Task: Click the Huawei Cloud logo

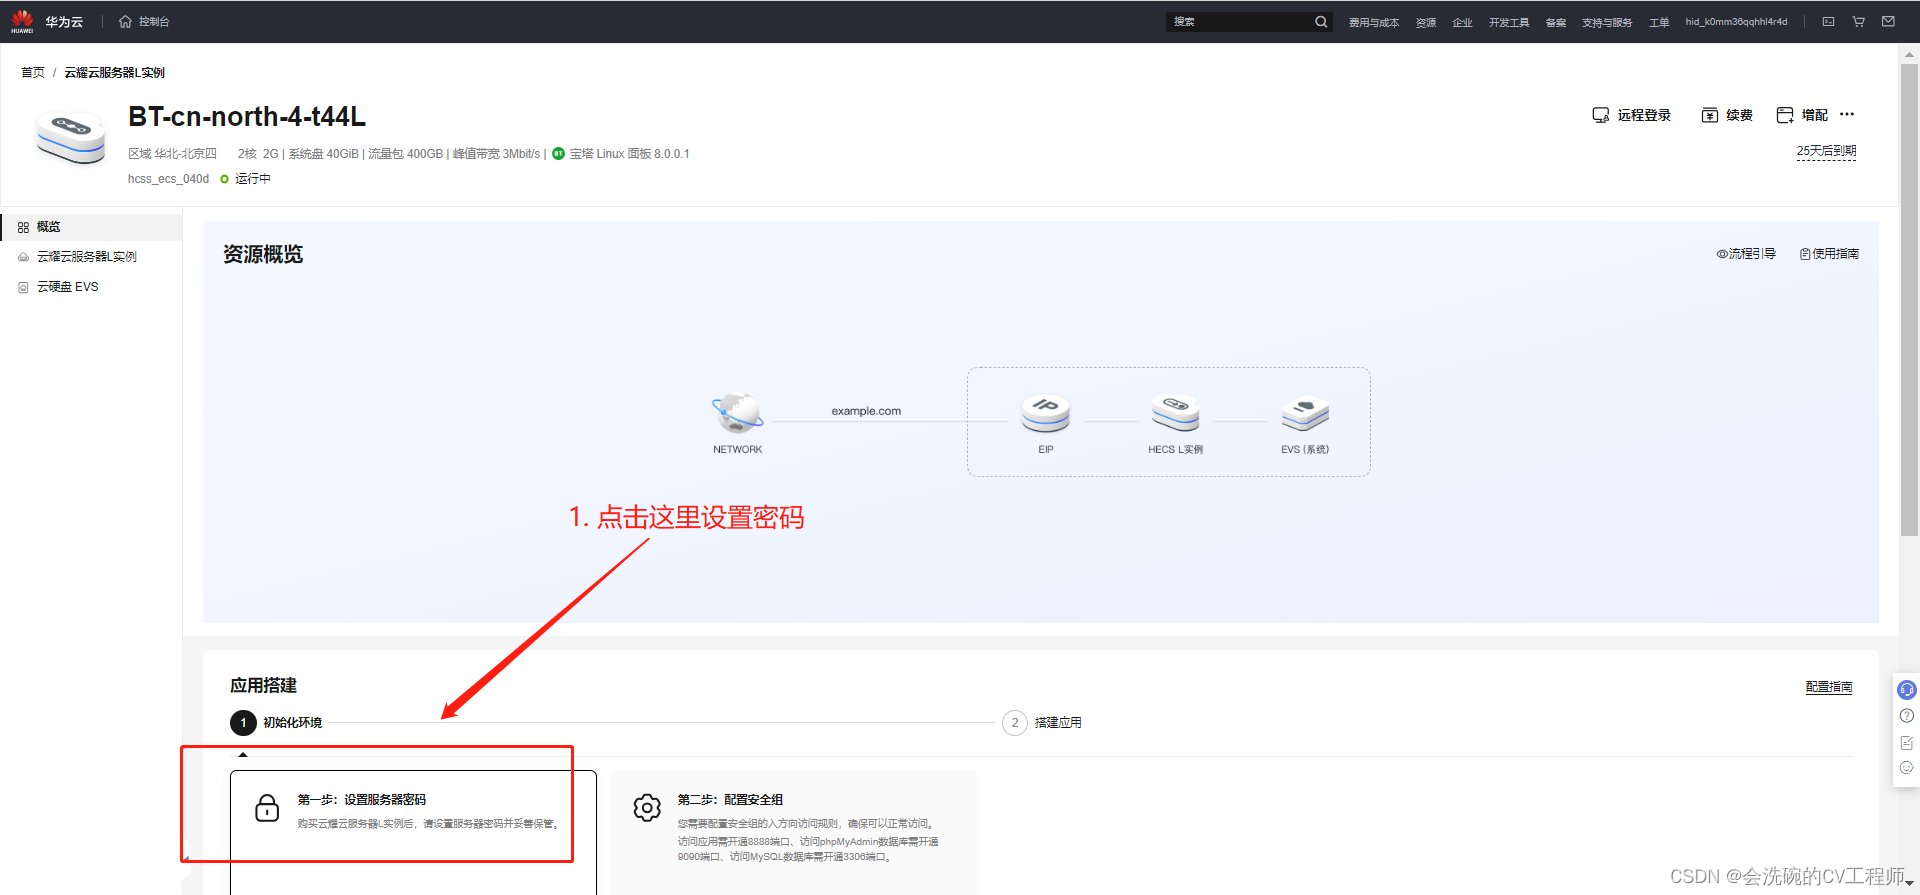Action: coord(47,21)
